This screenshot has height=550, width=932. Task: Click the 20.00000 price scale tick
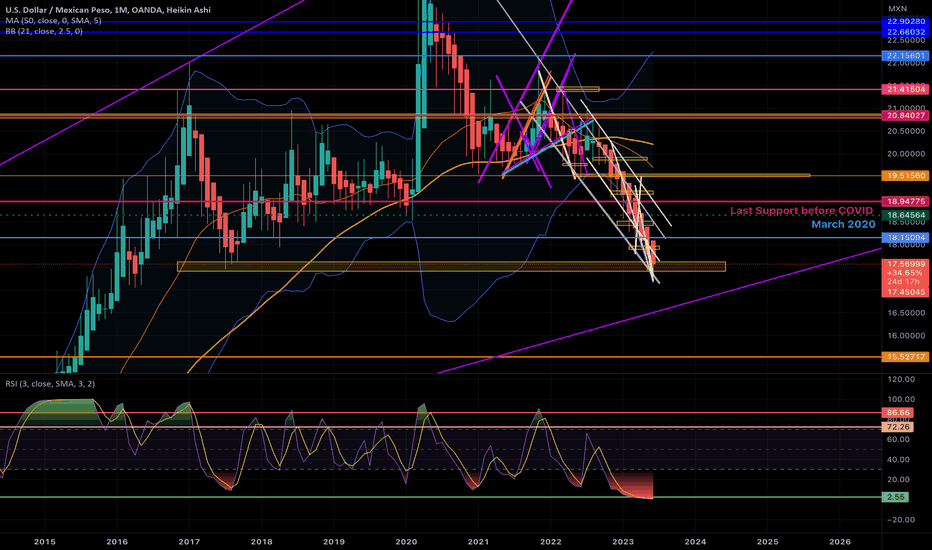(906, 153)
